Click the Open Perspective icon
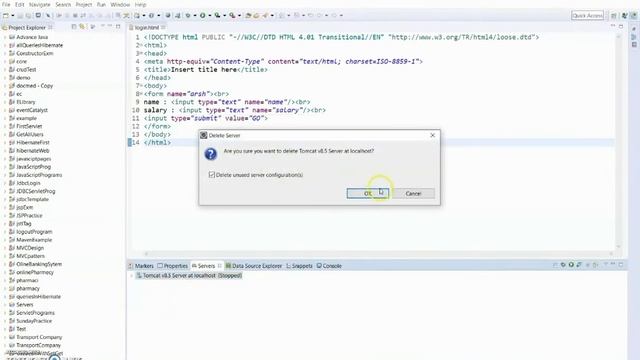 (613, 16)
